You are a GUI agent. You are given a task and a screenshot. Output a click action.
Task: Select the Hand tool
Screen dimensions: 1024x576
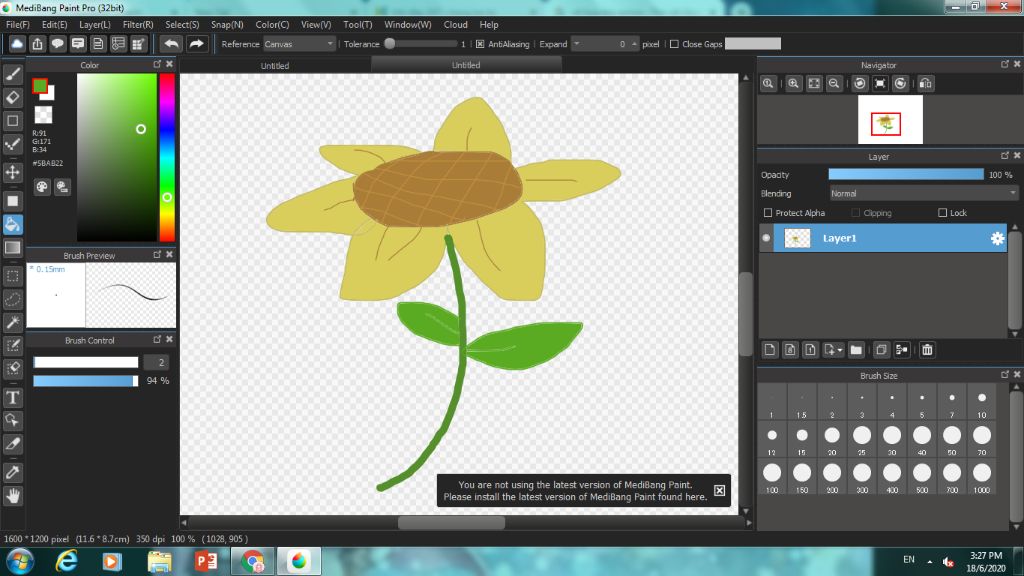[x=12, y=496]
